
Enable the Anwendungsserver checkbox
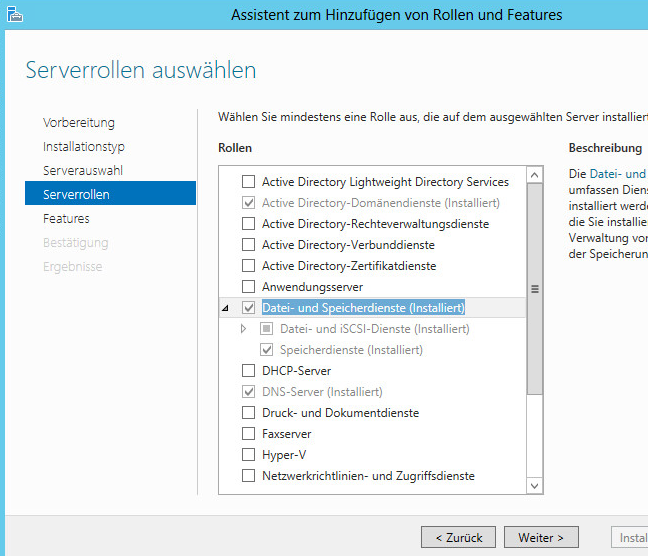(x=248, y=286)
